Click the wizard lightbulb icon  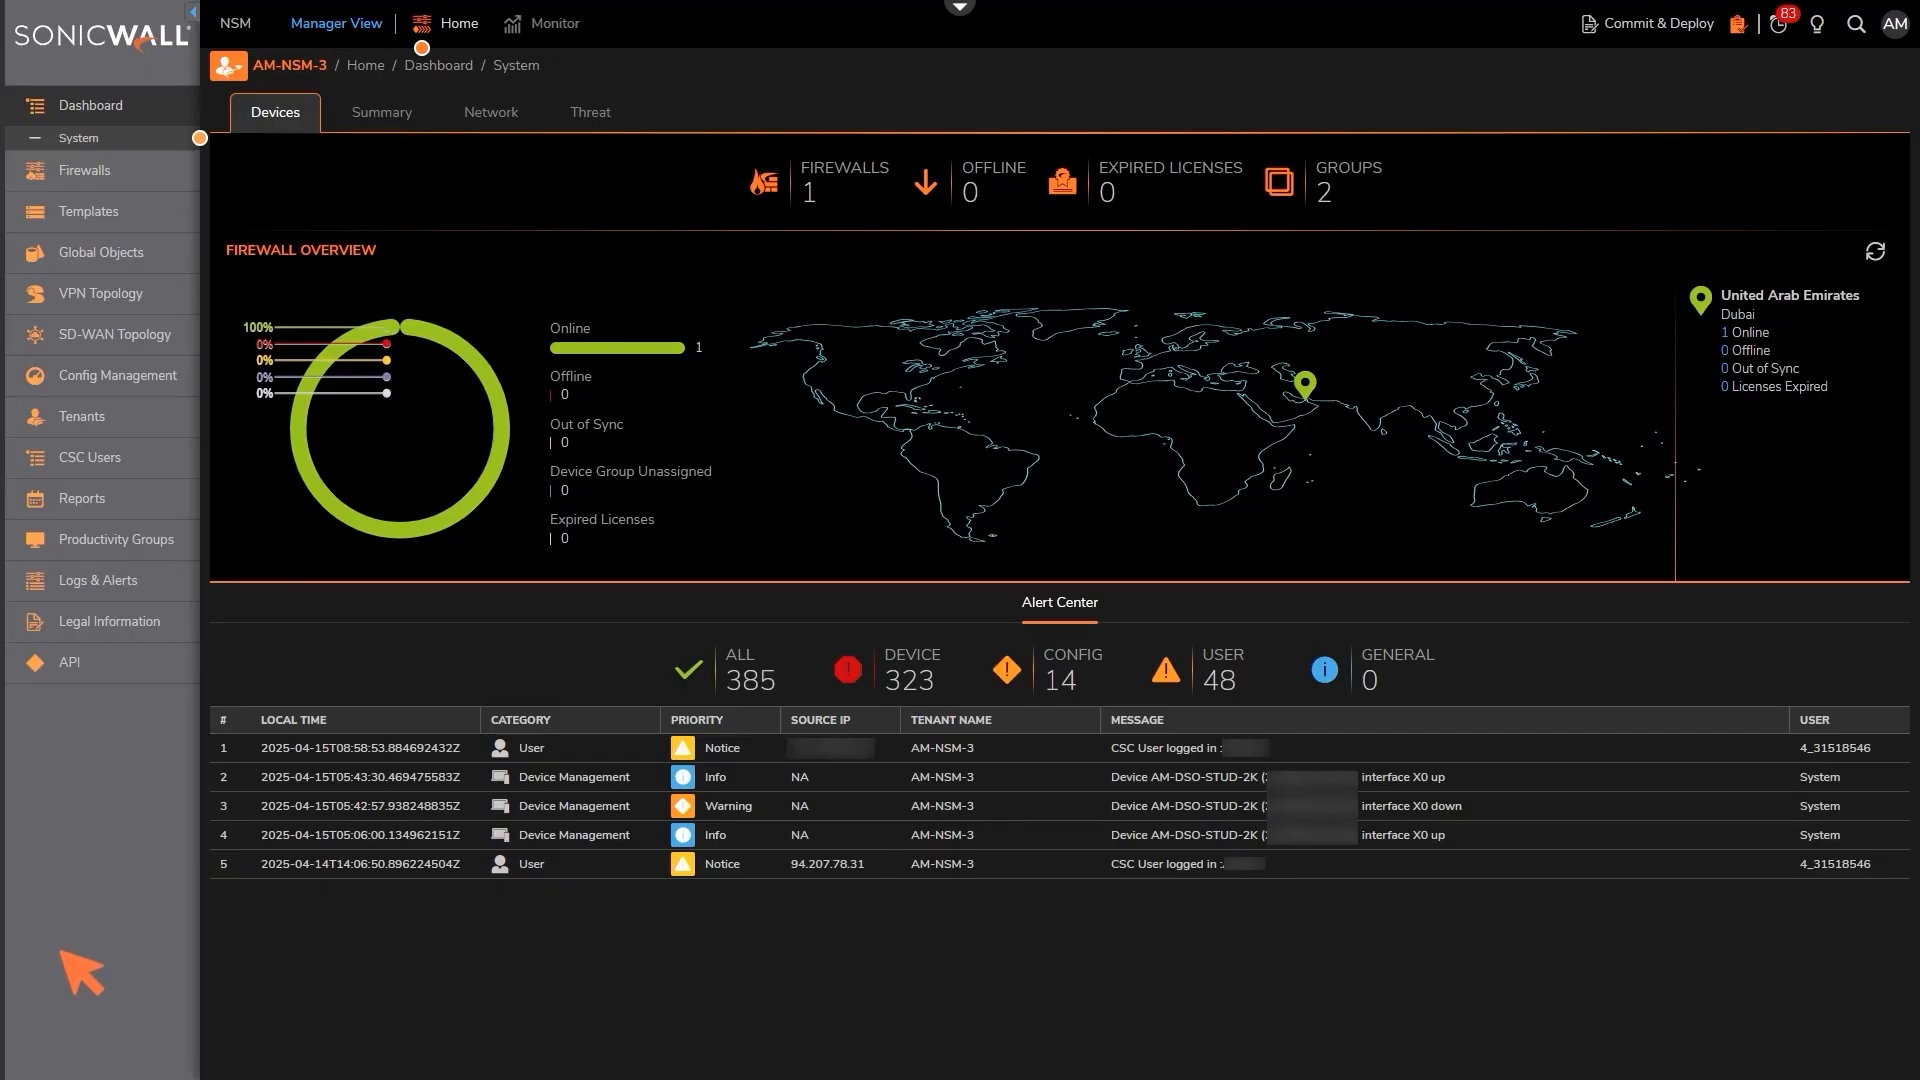[1817, 23]
